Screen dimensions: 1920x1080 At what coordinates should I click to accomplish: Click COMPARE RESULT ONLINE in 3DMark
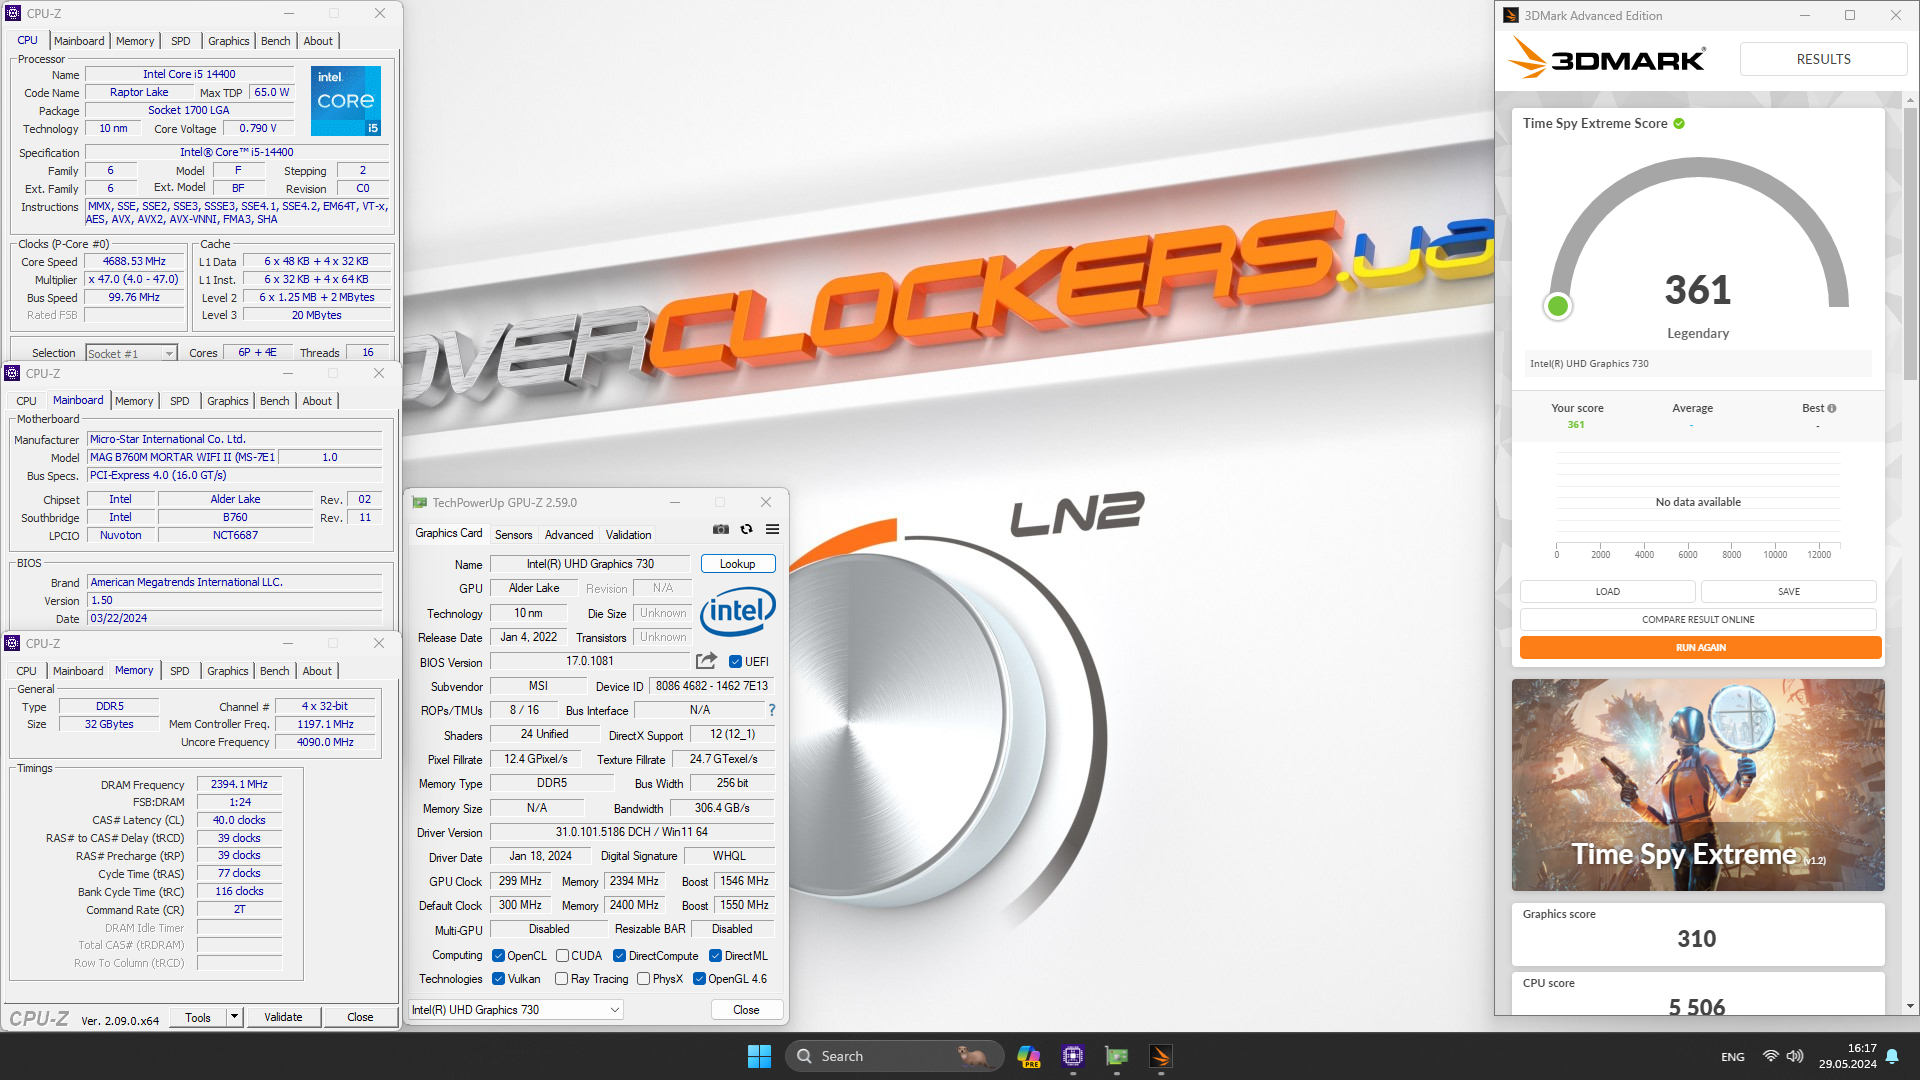click(1698, 619)
